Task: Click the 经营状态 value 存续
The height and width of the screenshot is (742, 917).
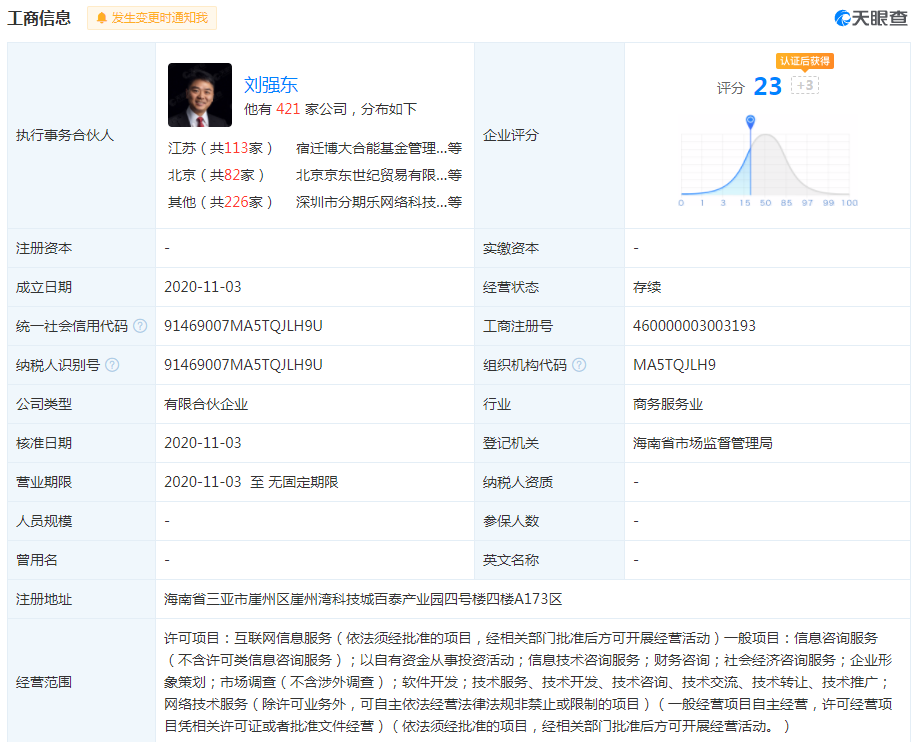Action: point(647,287)
